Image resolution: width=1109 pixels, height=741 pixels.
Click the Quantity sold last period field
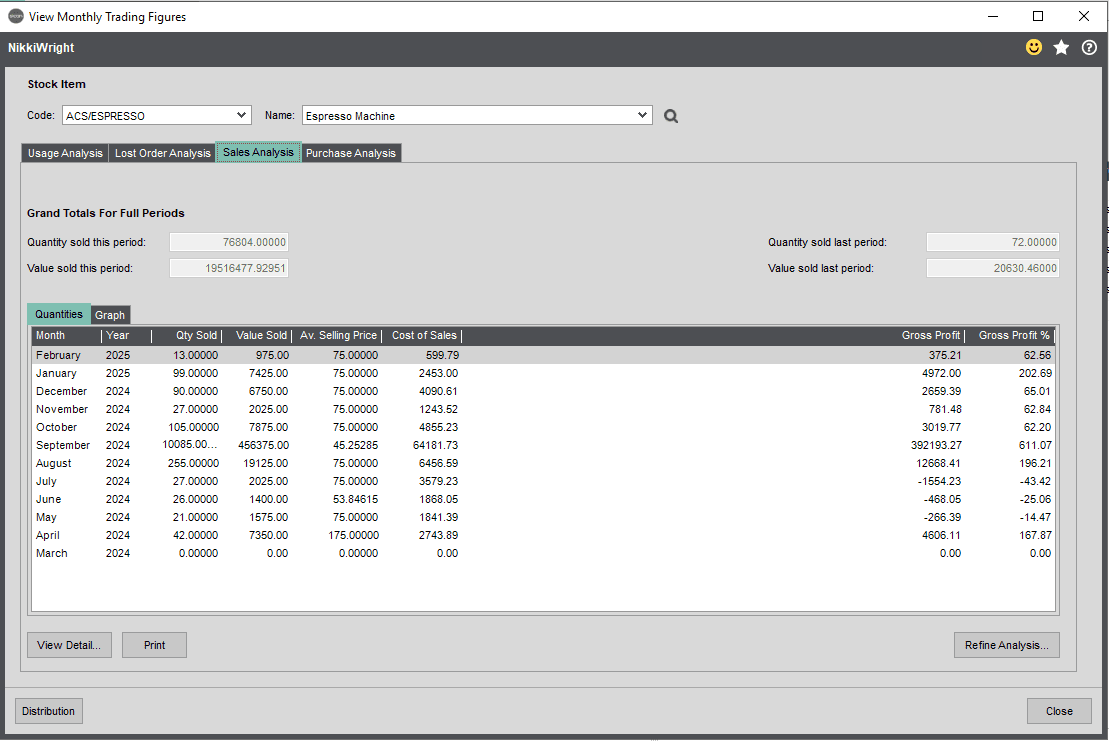pyautogui.click(x=993, y=243)
